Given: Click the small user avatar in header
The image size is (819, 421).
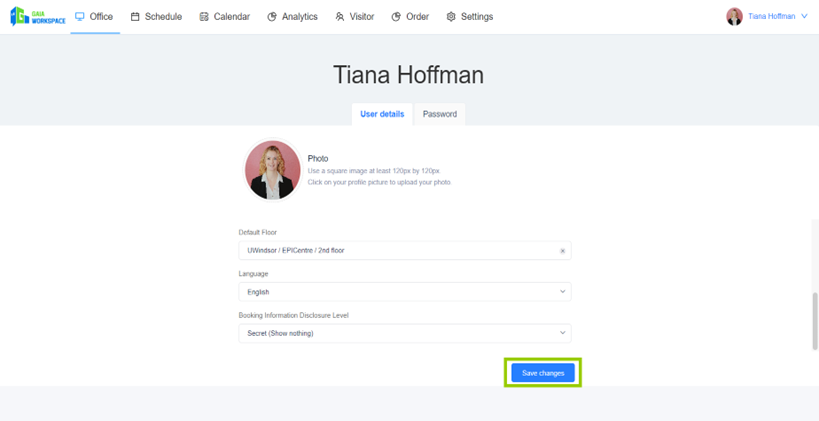Looking at the screenshot, I should pyautogui.click(x=734, y=17).
